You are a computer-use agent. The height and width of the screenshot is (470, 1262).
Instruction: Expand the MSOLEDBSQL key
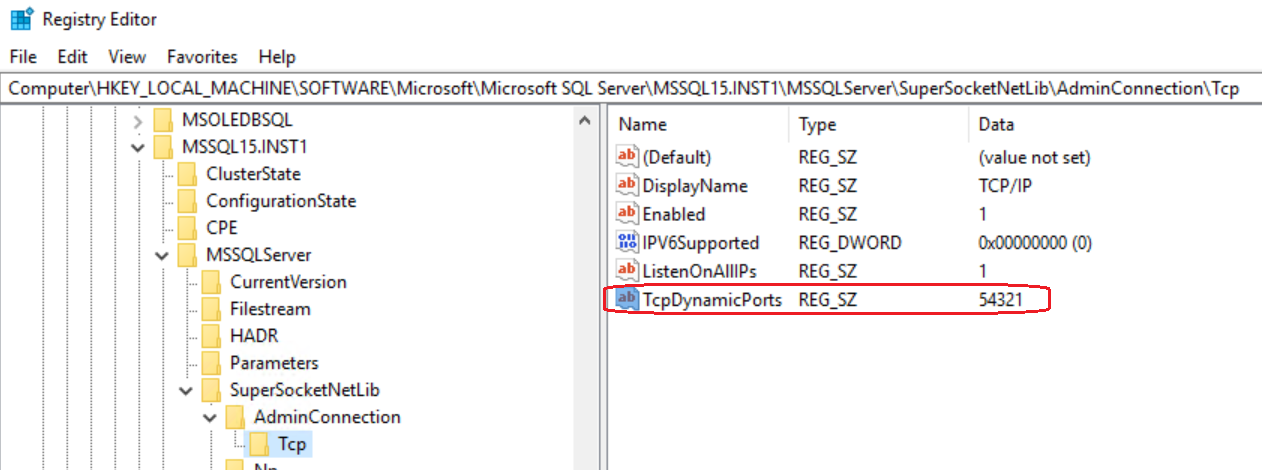pos(138,120)
